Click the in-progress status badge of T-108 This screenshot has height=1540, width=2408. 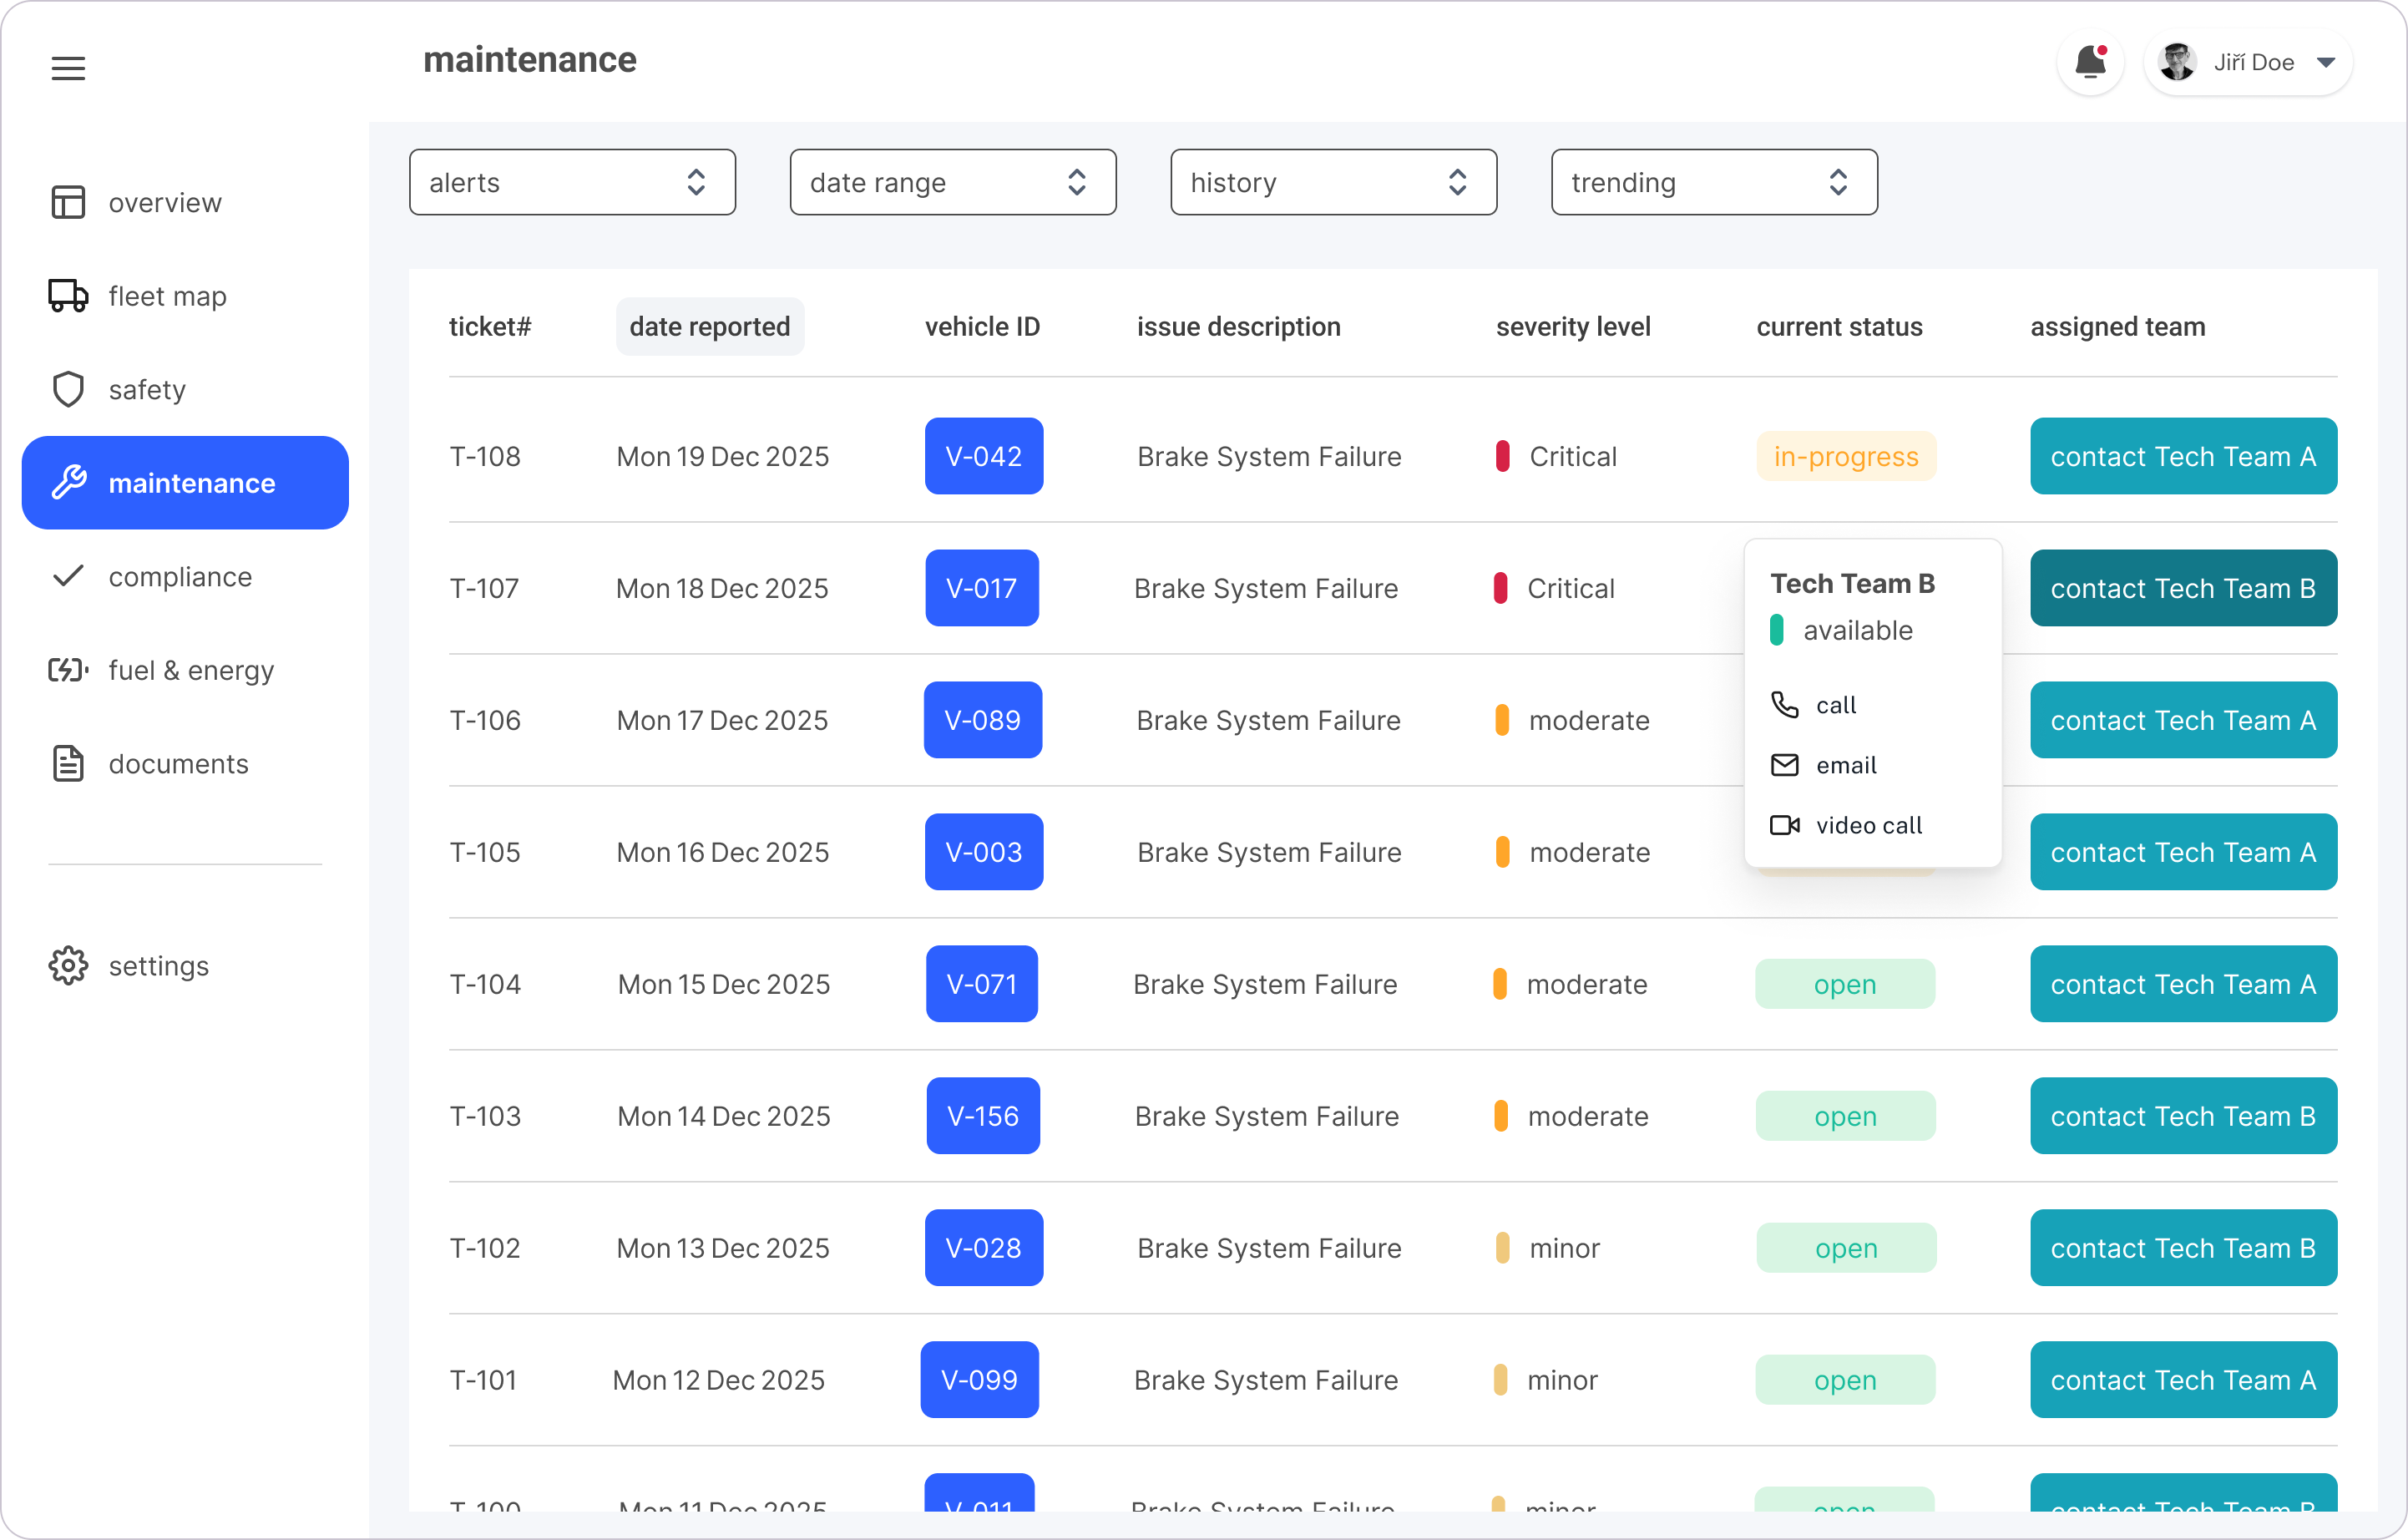click(x=1845, y=456)
